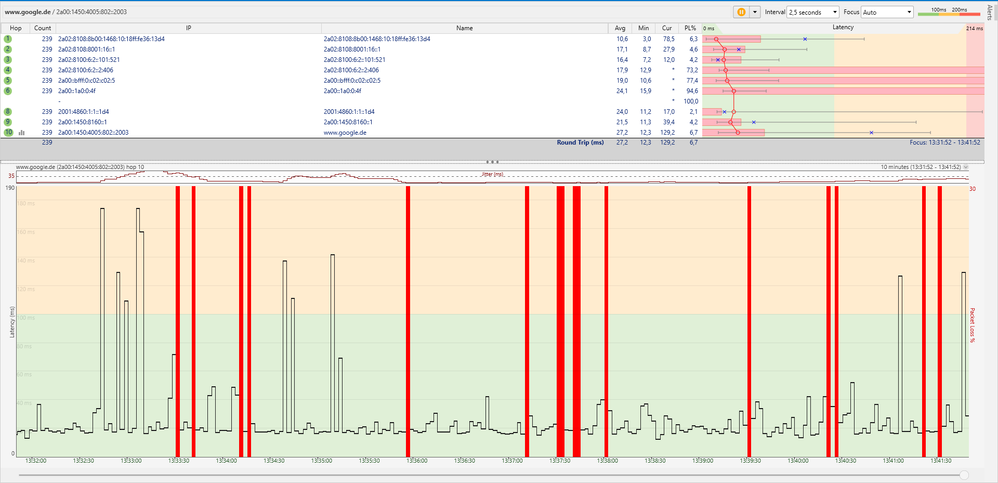Select the hop 3 green circle icon
This screenshot has width=998, height=483.
(x=8, y=60)
